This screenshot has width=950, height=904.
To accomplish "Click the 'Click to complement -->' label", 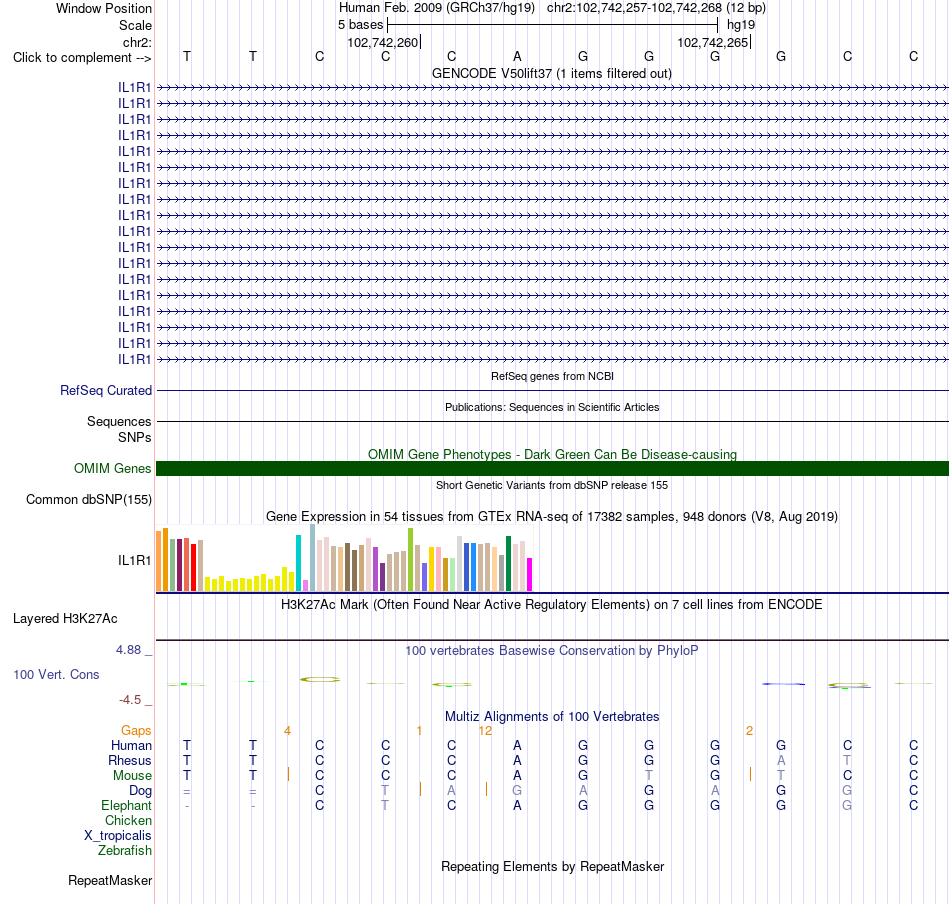I will 82,58.
